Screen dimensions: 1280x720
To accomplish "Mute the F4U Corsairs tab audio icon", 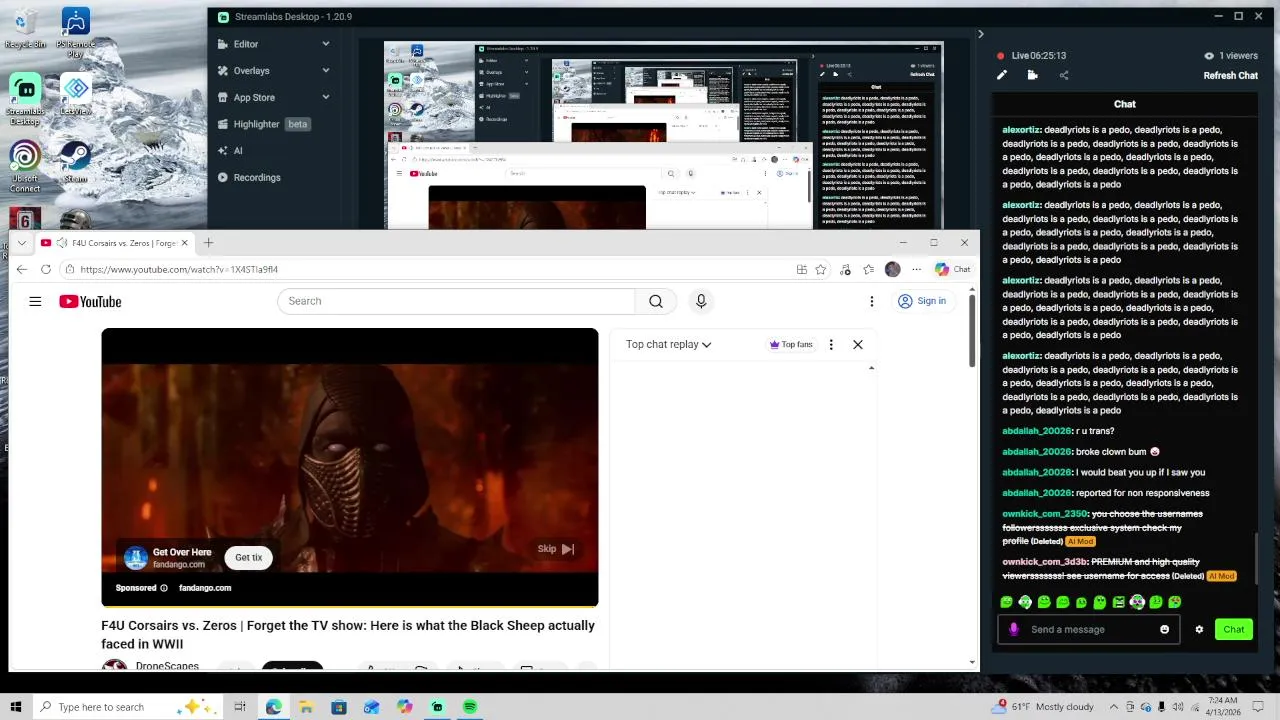I will (62, 243).
